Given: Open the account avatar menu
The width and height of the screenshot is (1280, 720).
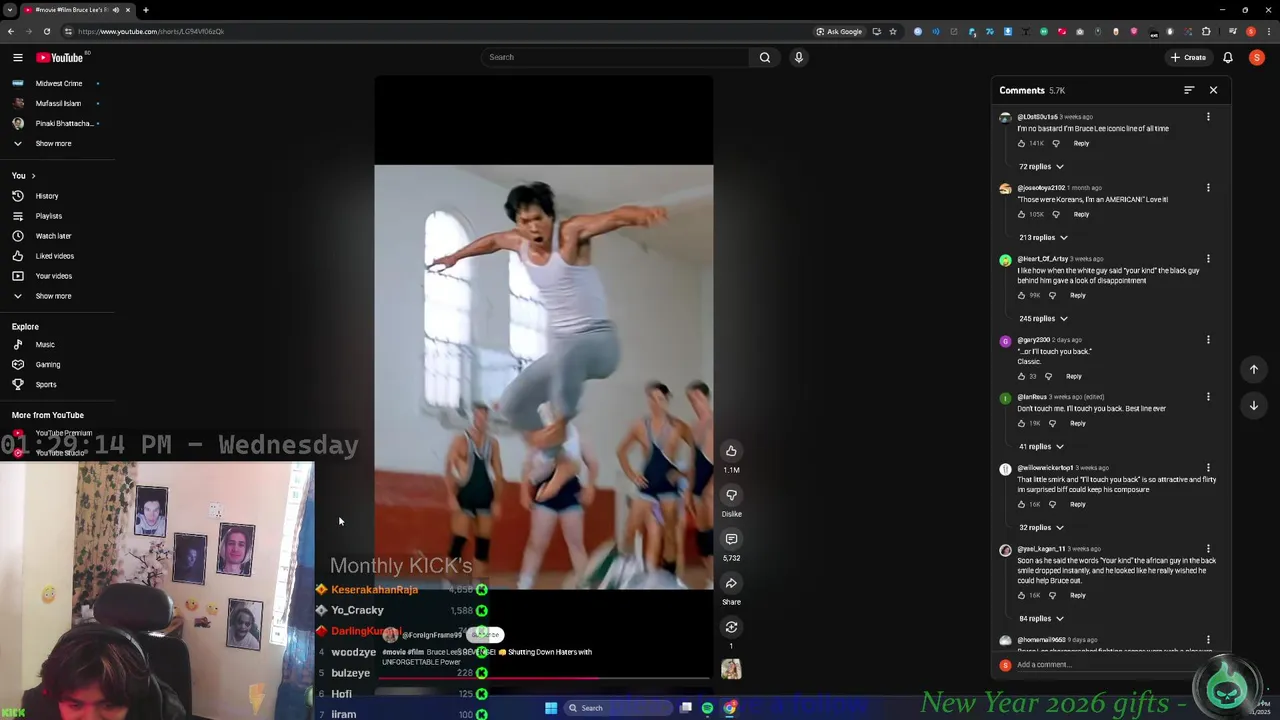Looking at the screenshot, I should point(1257,57).
